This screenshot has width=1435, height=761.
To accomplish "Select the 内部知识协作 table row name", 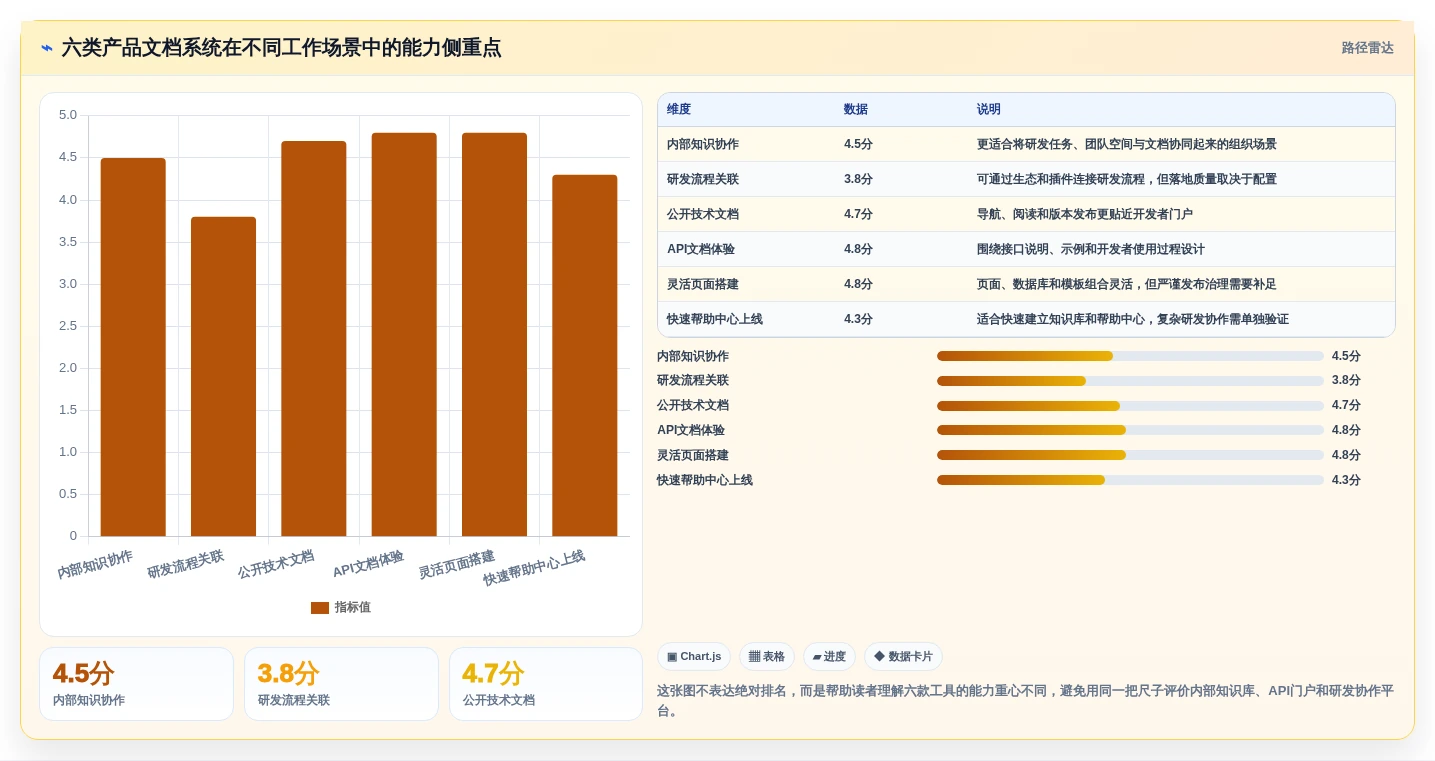I will coord(703,144).
